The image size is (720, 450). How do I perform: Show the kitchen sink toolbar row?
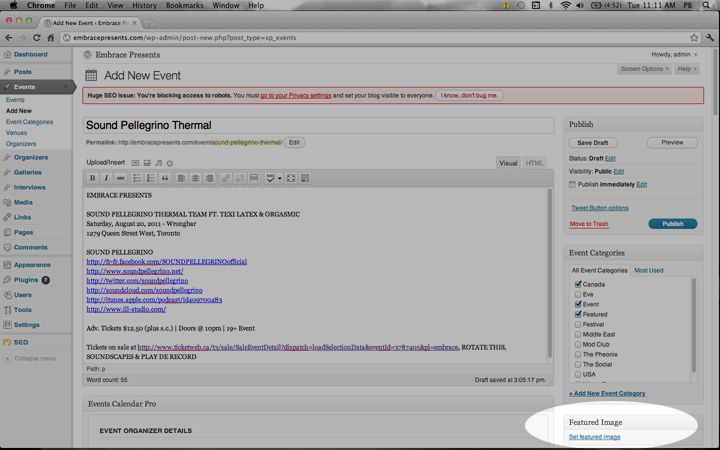pos(305,178)
